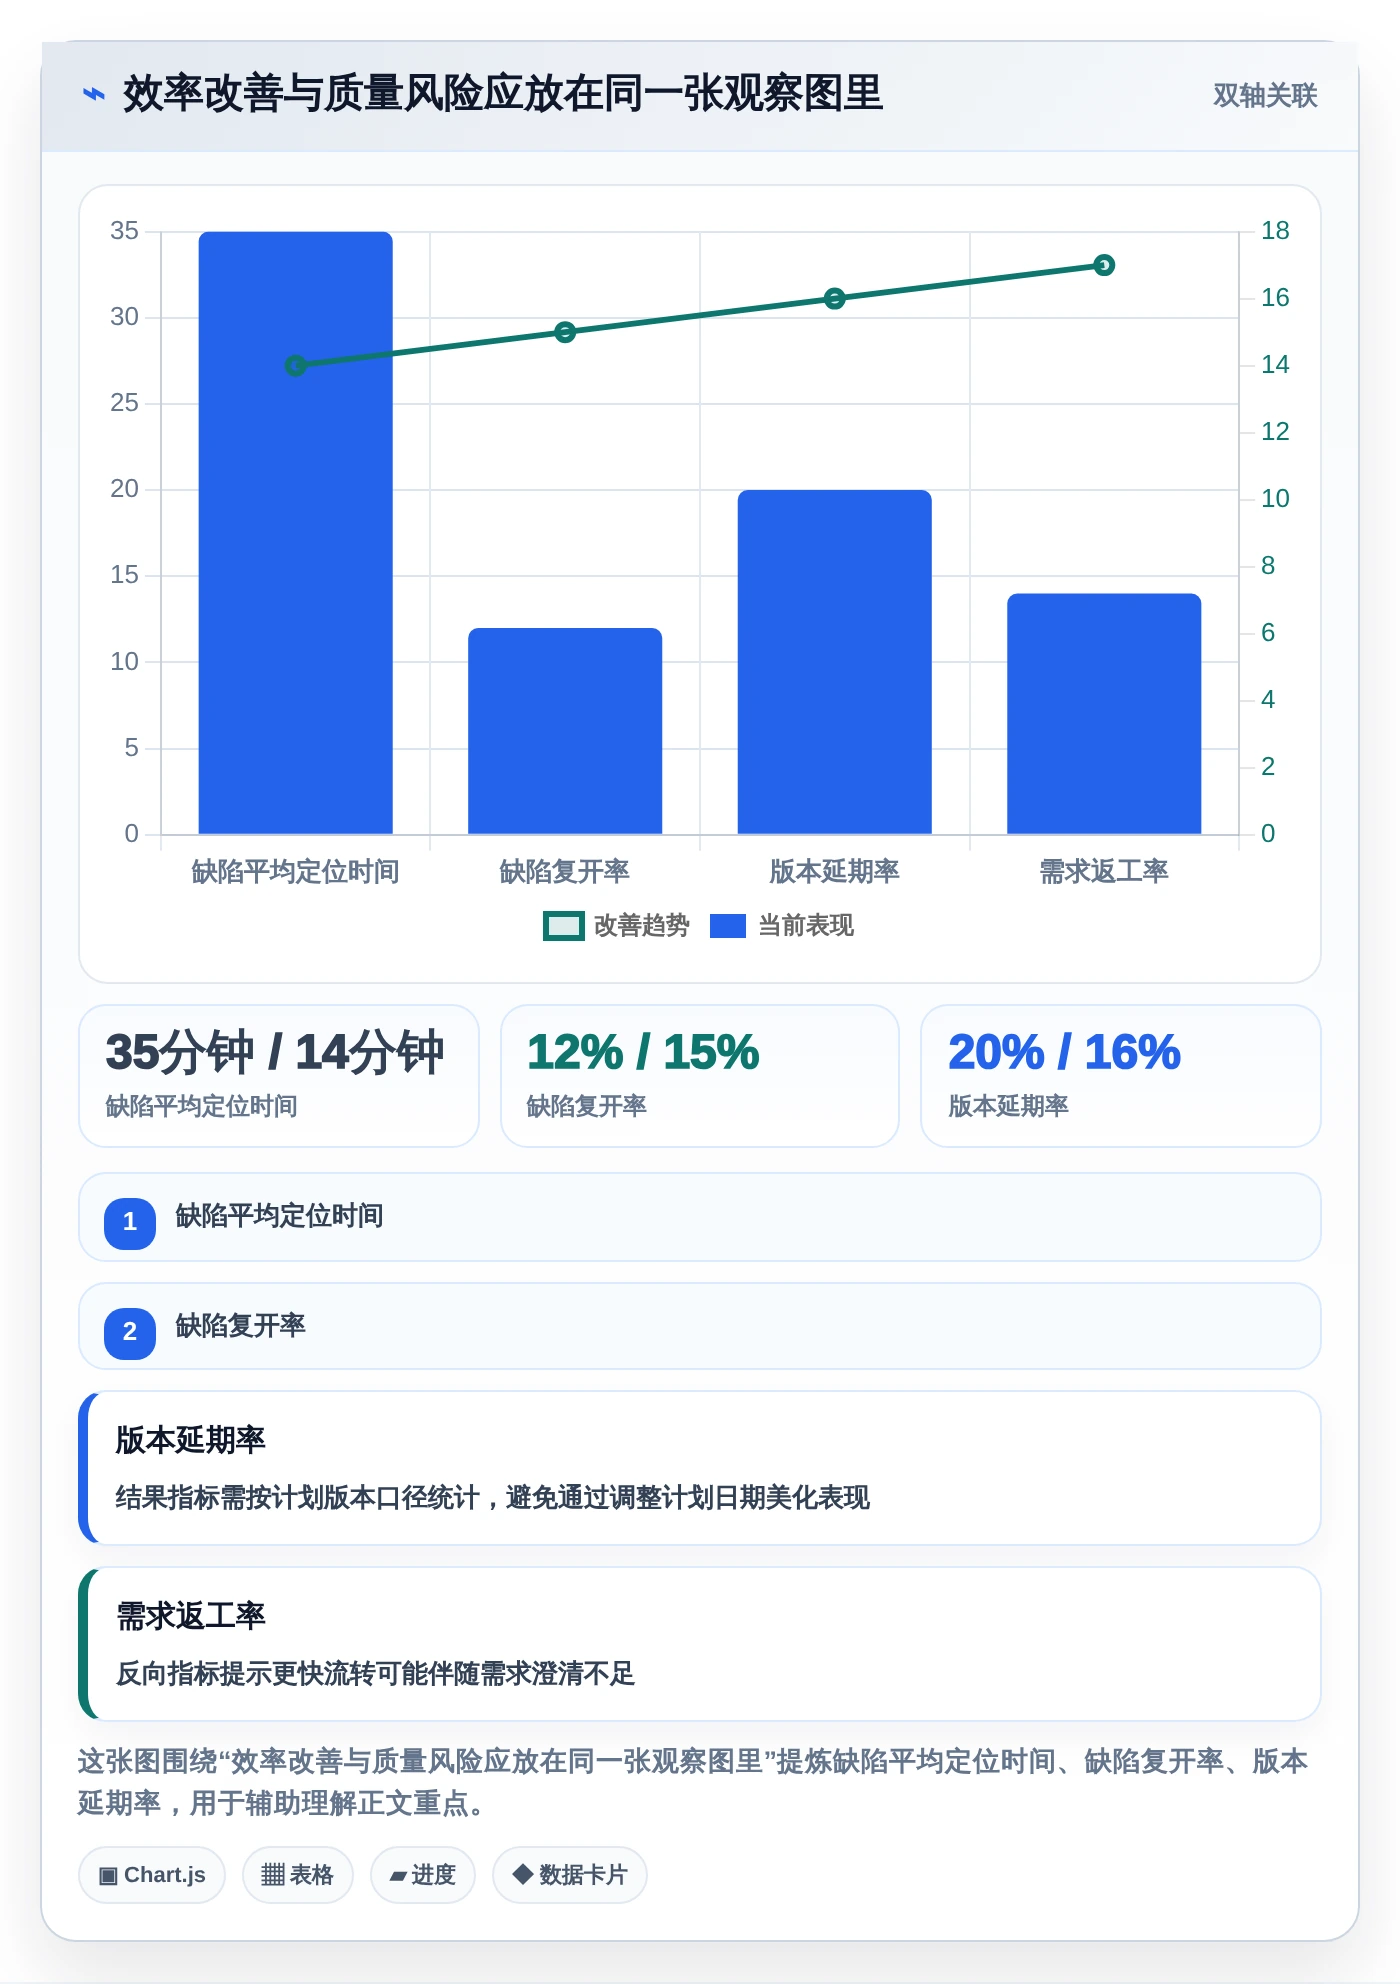Viewport: 1400px width, 1984px height.
Task: Click the 表格 tag
Action: click(x=298, y=1875)
